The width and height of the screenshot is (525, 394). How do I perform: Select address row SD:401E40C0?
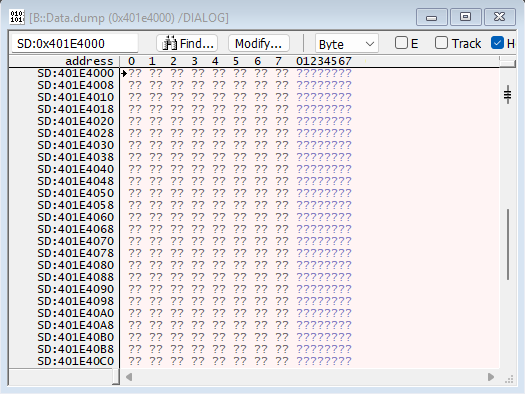click(x=76, y=361)
